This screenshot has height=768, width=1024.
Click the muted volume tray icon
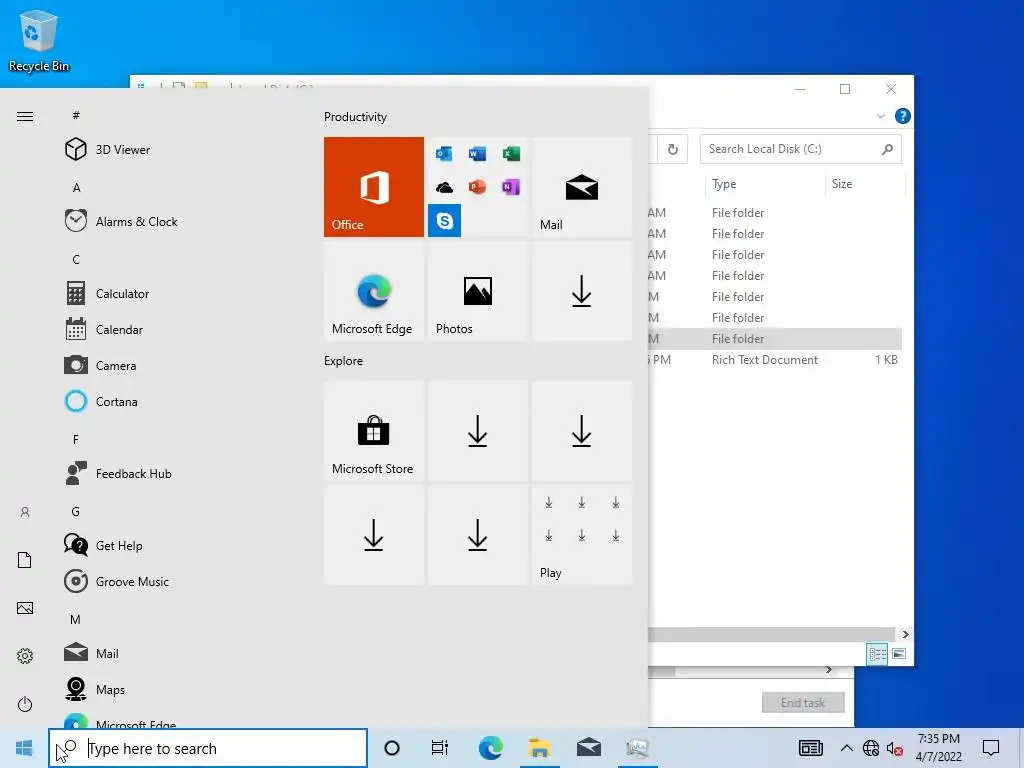tap(894, 748)
